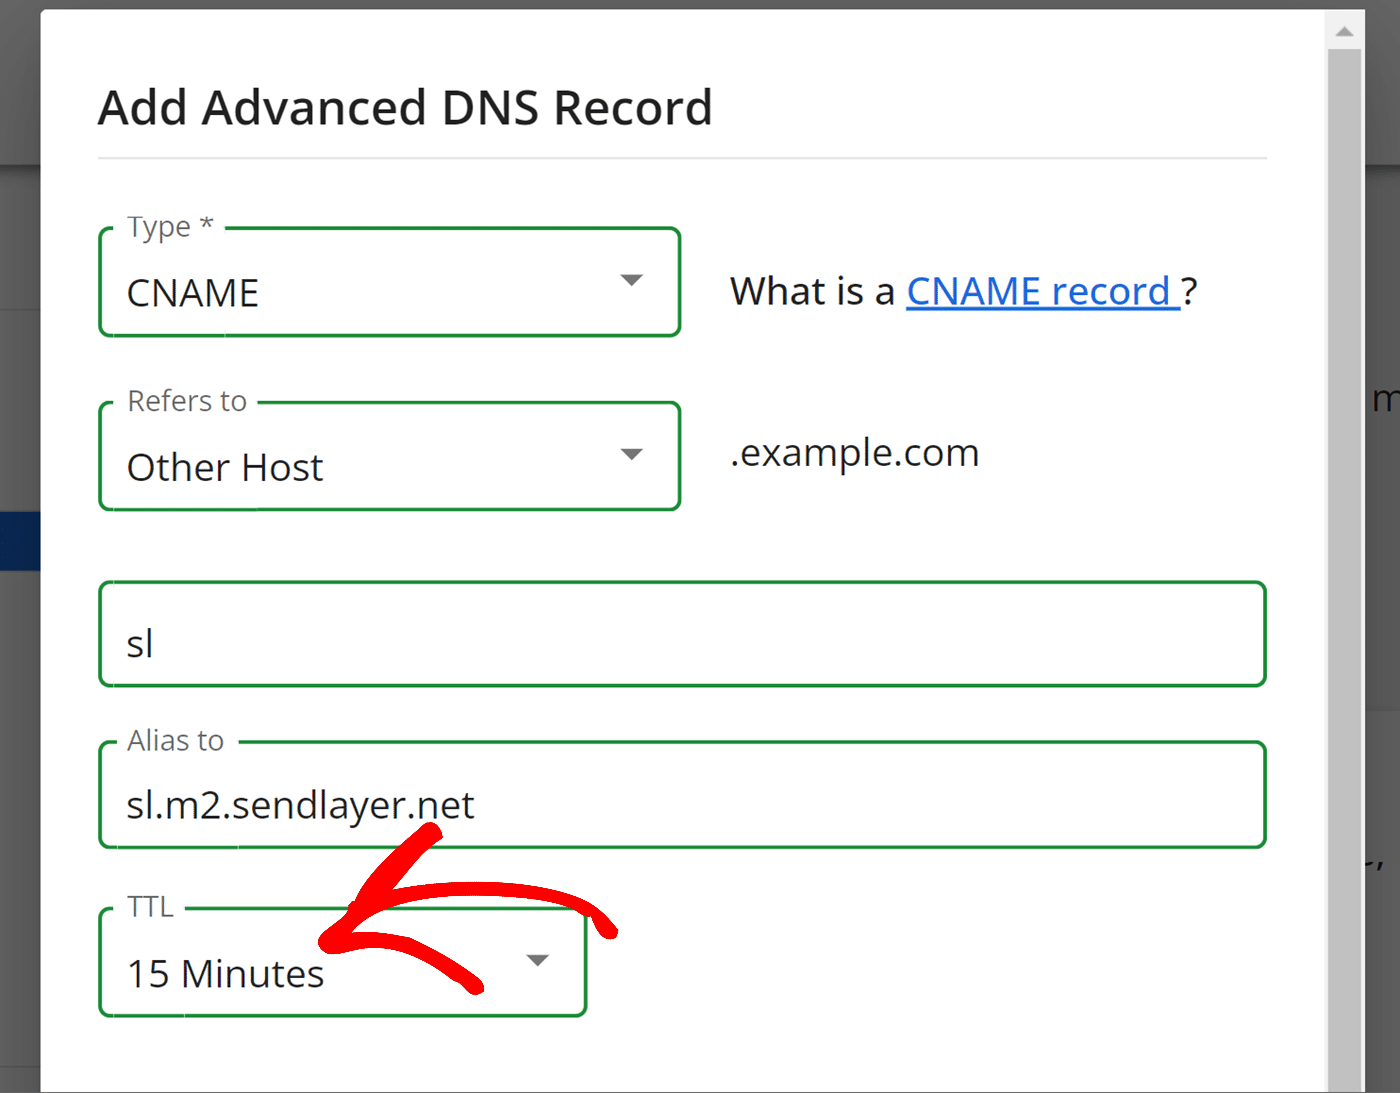This screenshot has height=1093, width=1400.
Task: Click the Alias to field with sl.m2.sendlayer.net
Action: pos(682,804)
